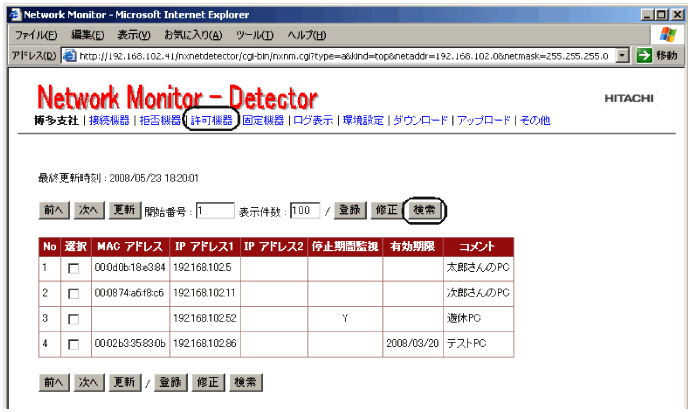This screenshot has height=412, width=688.
Task: Click the top 登録 button
Action: [x=350, y=210]
